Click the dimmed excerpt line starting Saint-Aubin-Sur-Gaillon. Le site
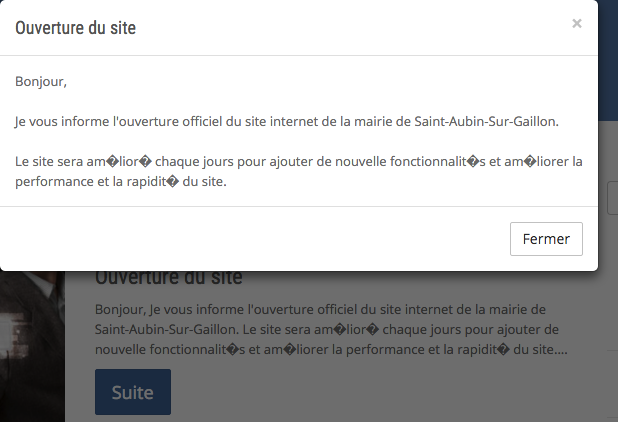 pos(327,329)
